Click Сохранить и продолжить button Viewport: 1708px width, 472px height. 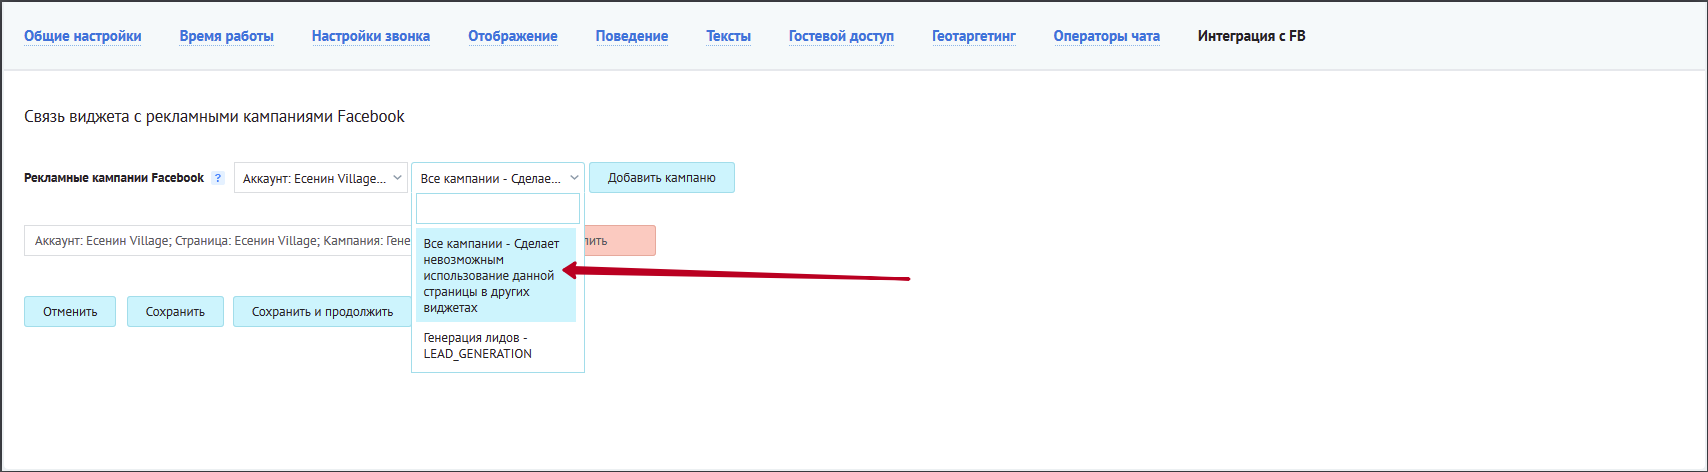pos(322,311)
